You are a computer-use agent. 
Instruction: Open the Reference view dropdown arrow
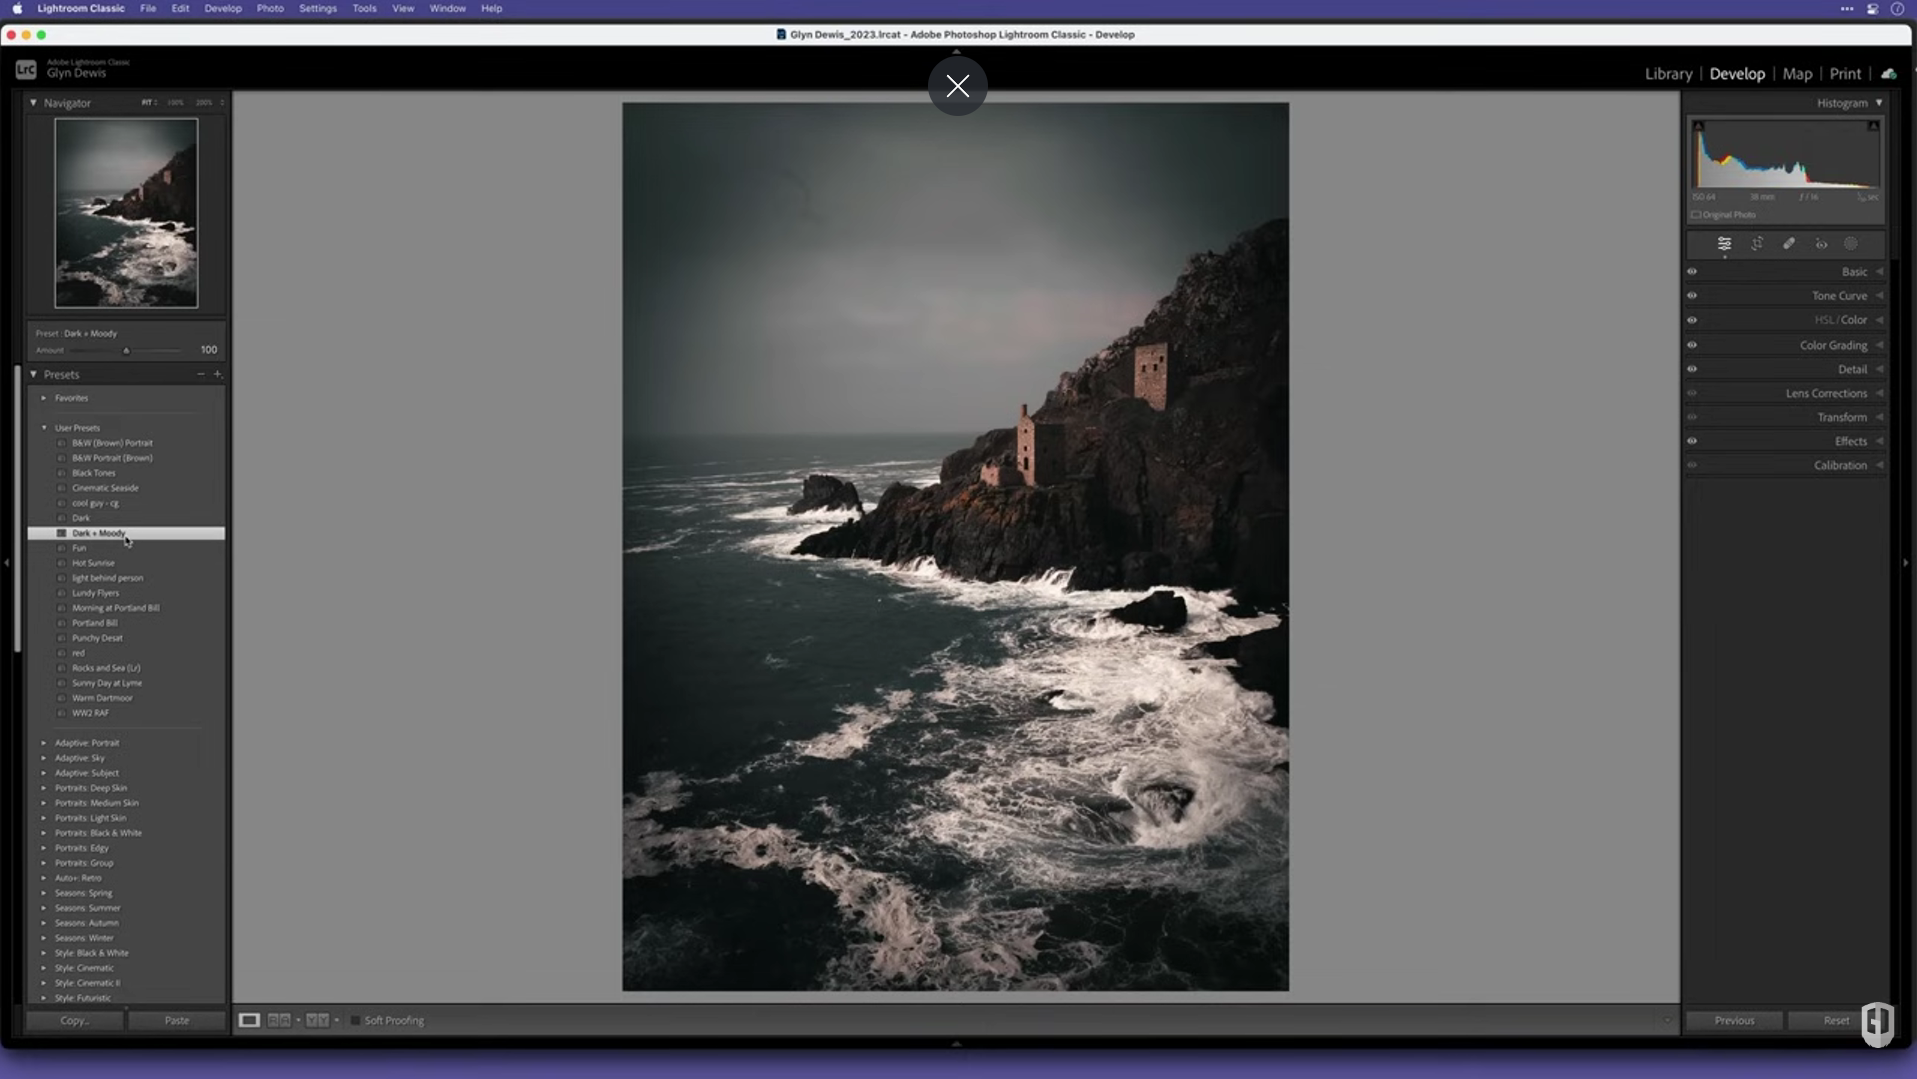tap(298, 1020)
